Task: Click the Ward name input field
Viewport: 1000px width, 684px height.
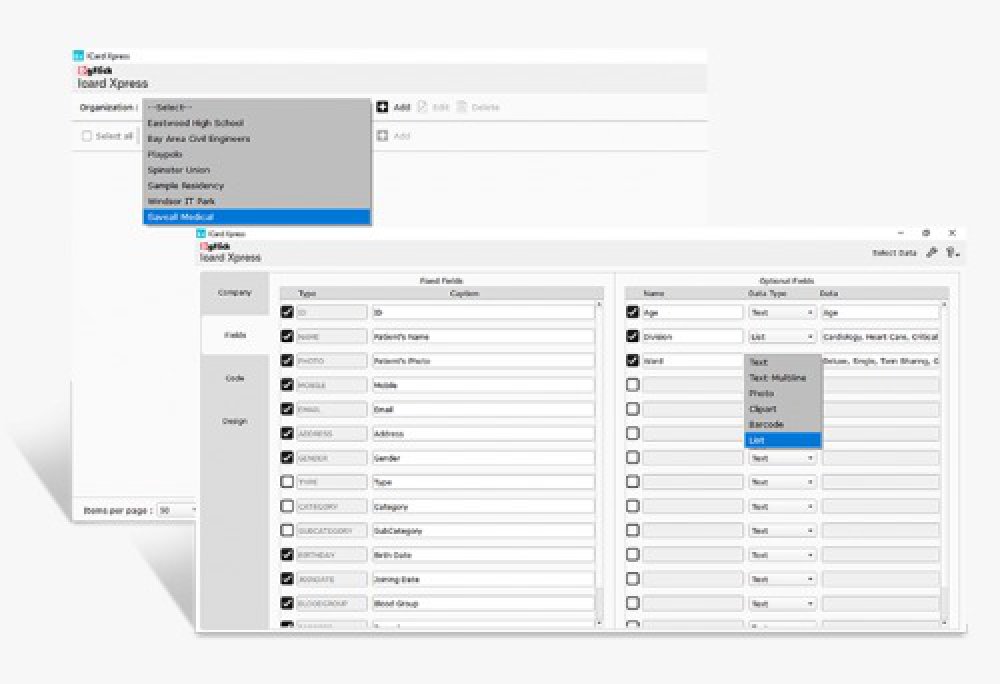Action: coord(693,361)
